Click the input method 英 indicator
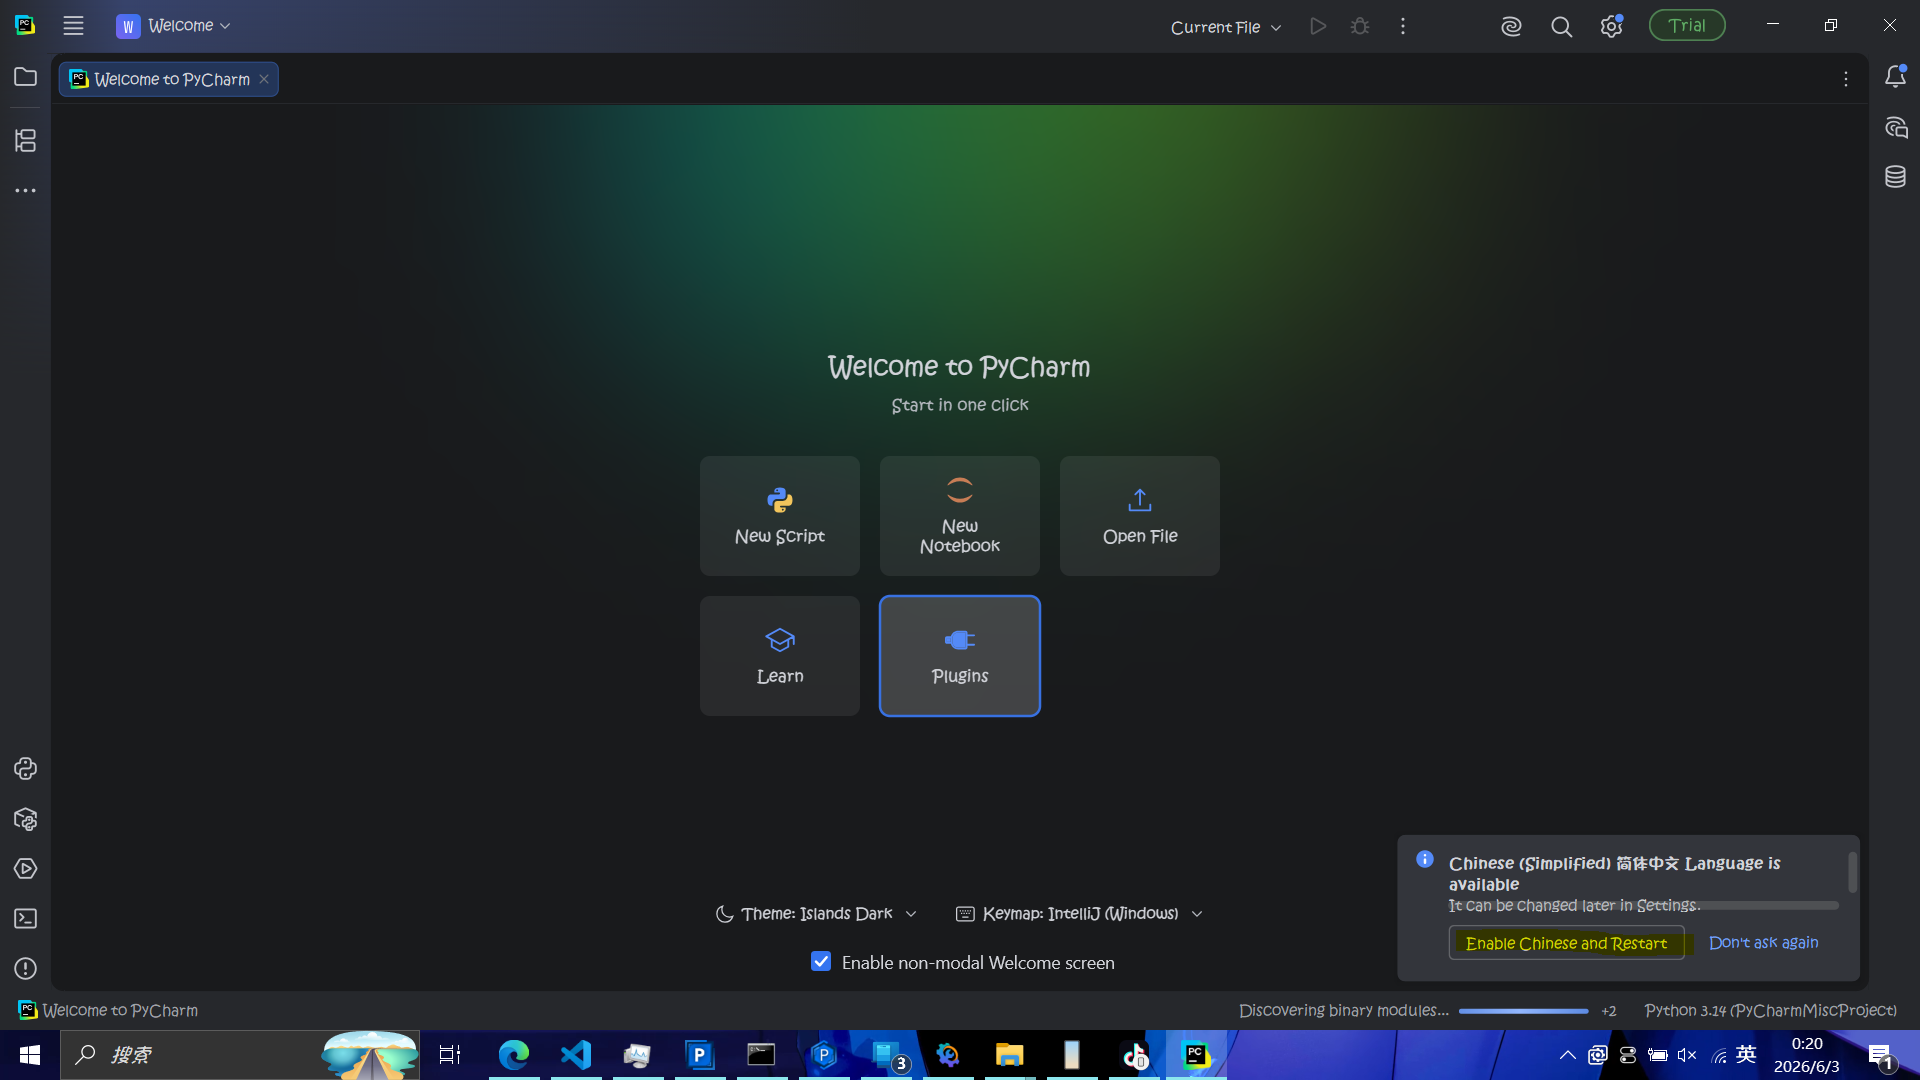Screen dimensions: 1920x1080 point(1746,1054)
